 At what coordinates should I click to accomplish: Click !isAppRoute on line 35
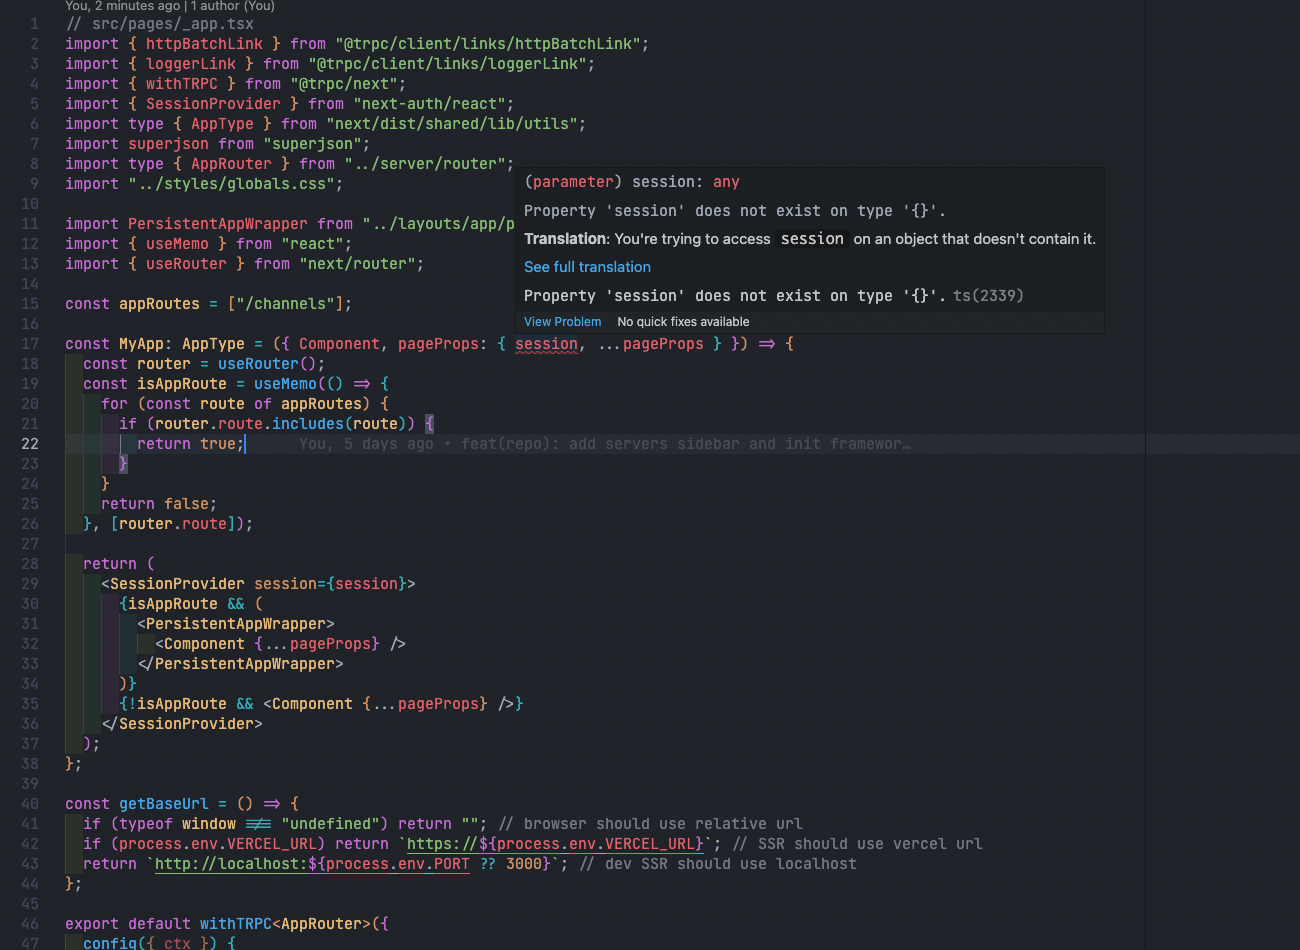(x=177, y=704)
